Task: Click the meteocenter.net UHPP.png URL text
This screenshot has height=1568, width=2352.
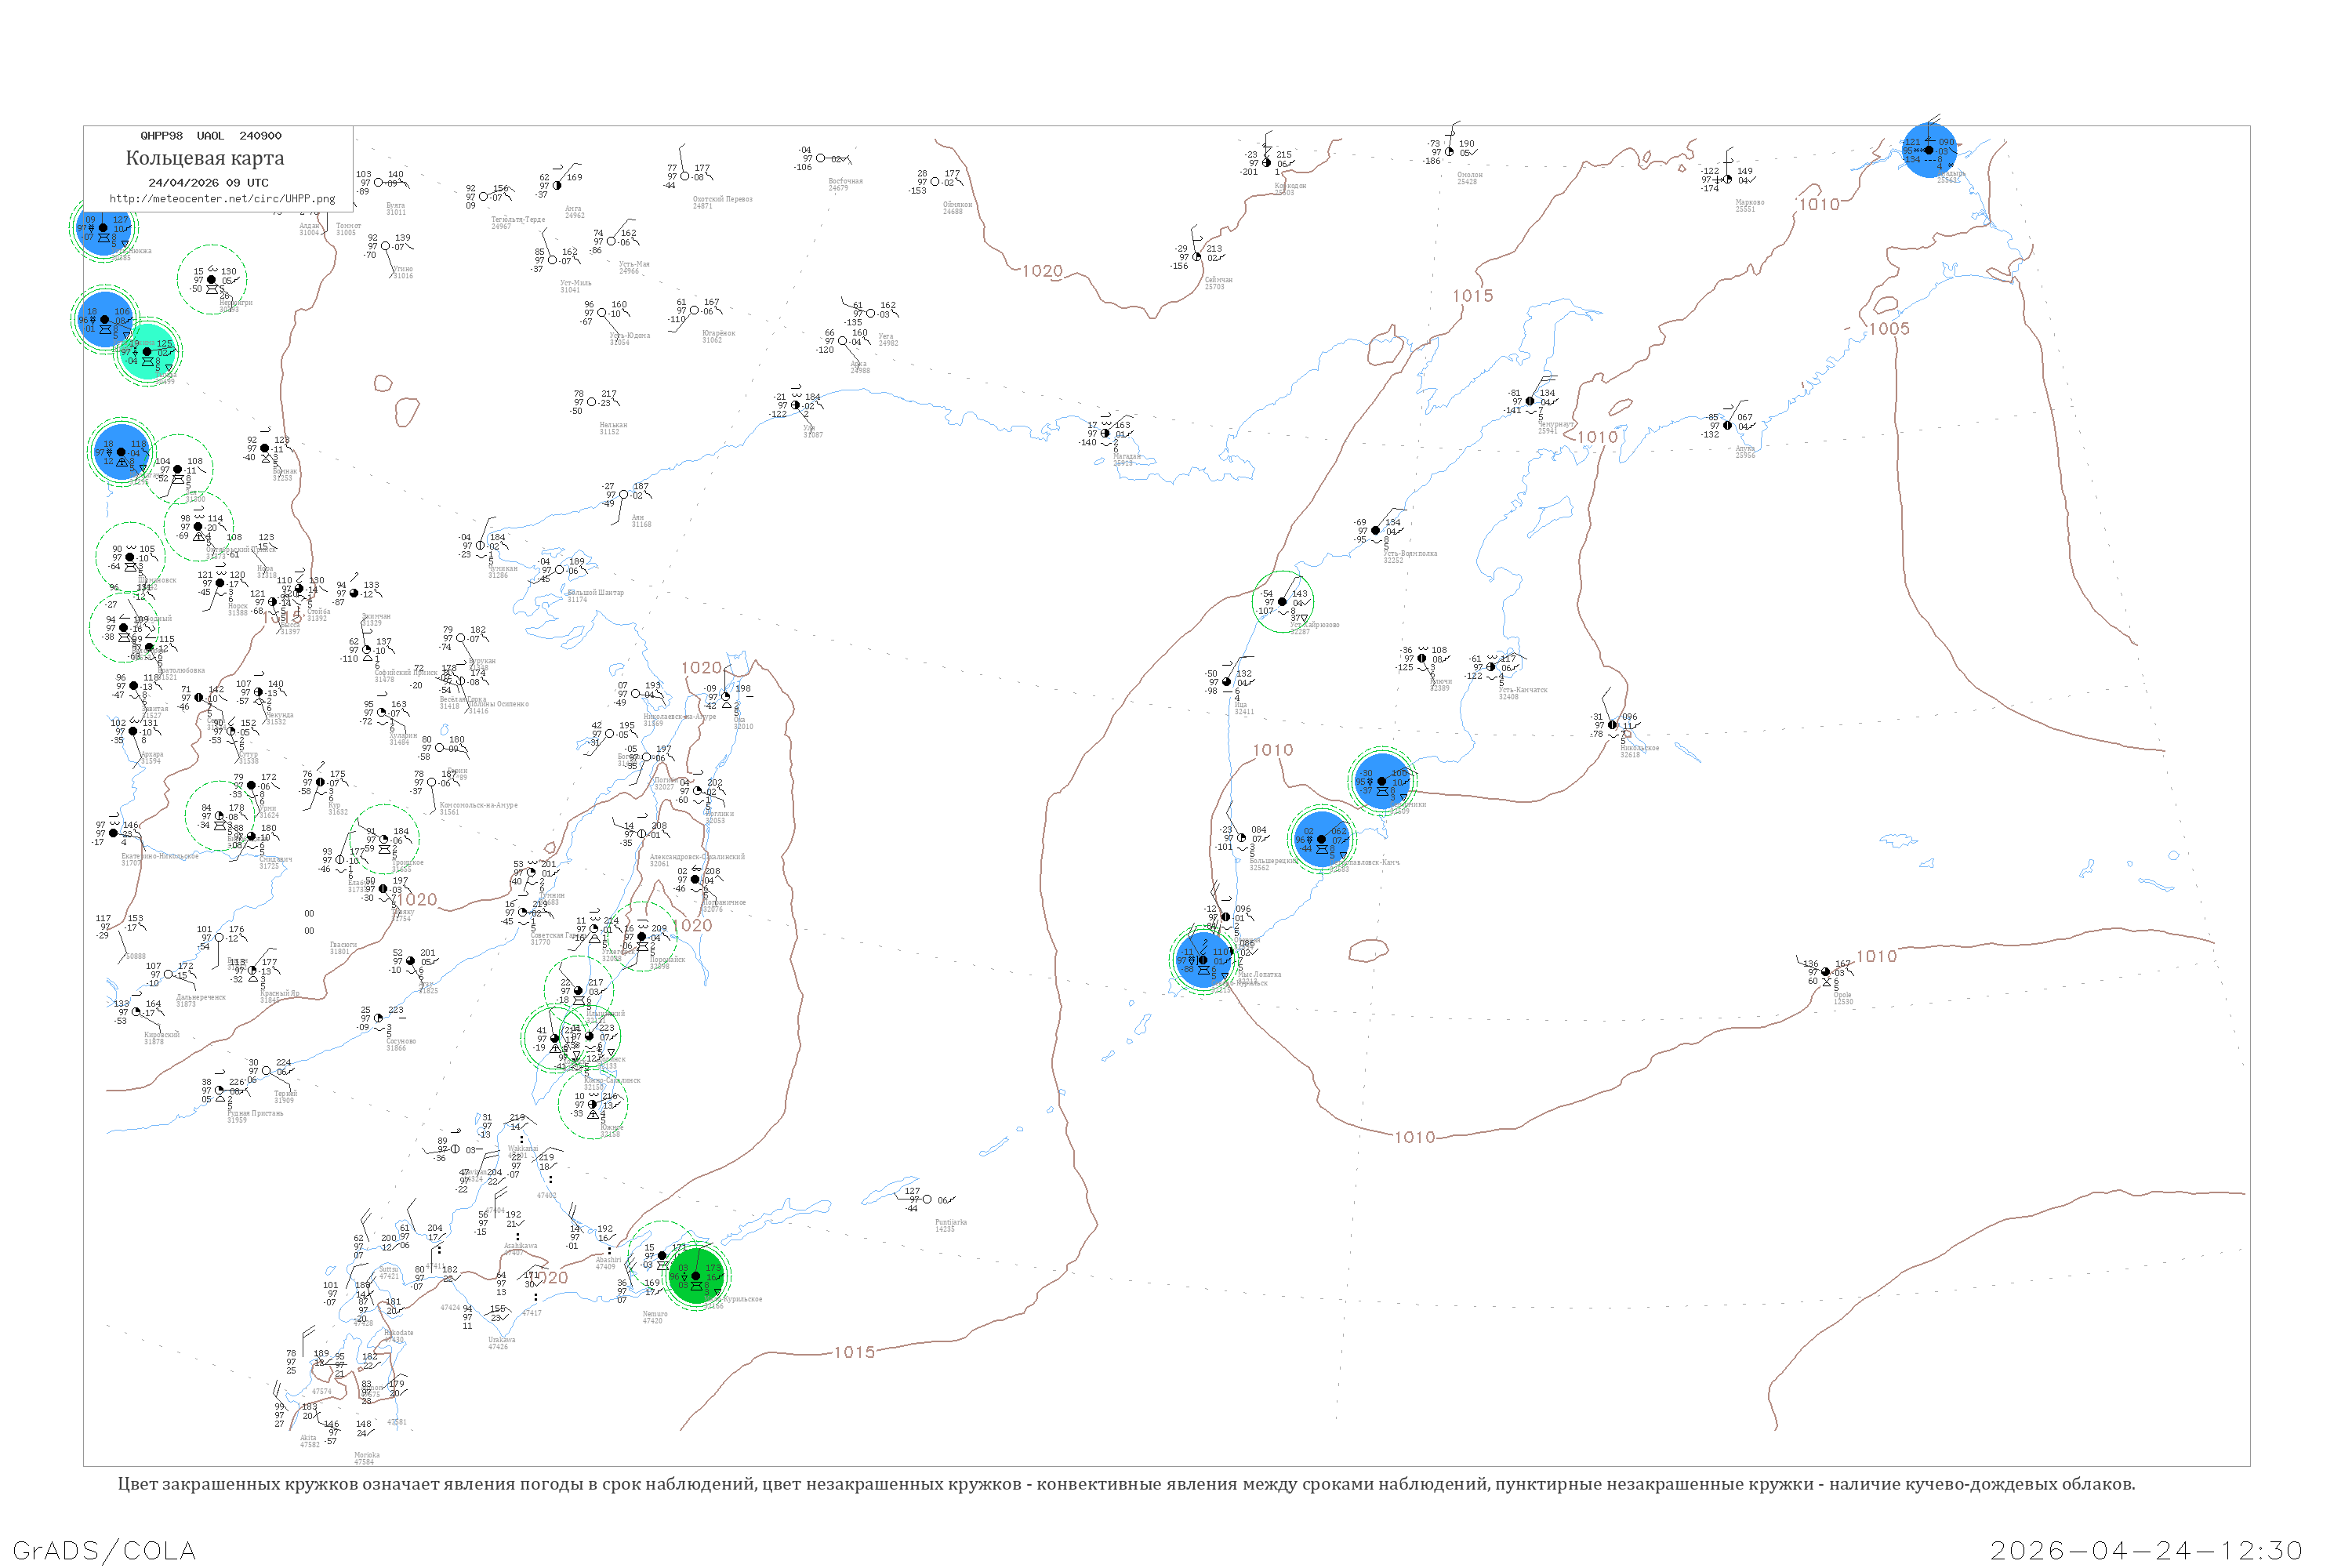Action: [222, 199]
